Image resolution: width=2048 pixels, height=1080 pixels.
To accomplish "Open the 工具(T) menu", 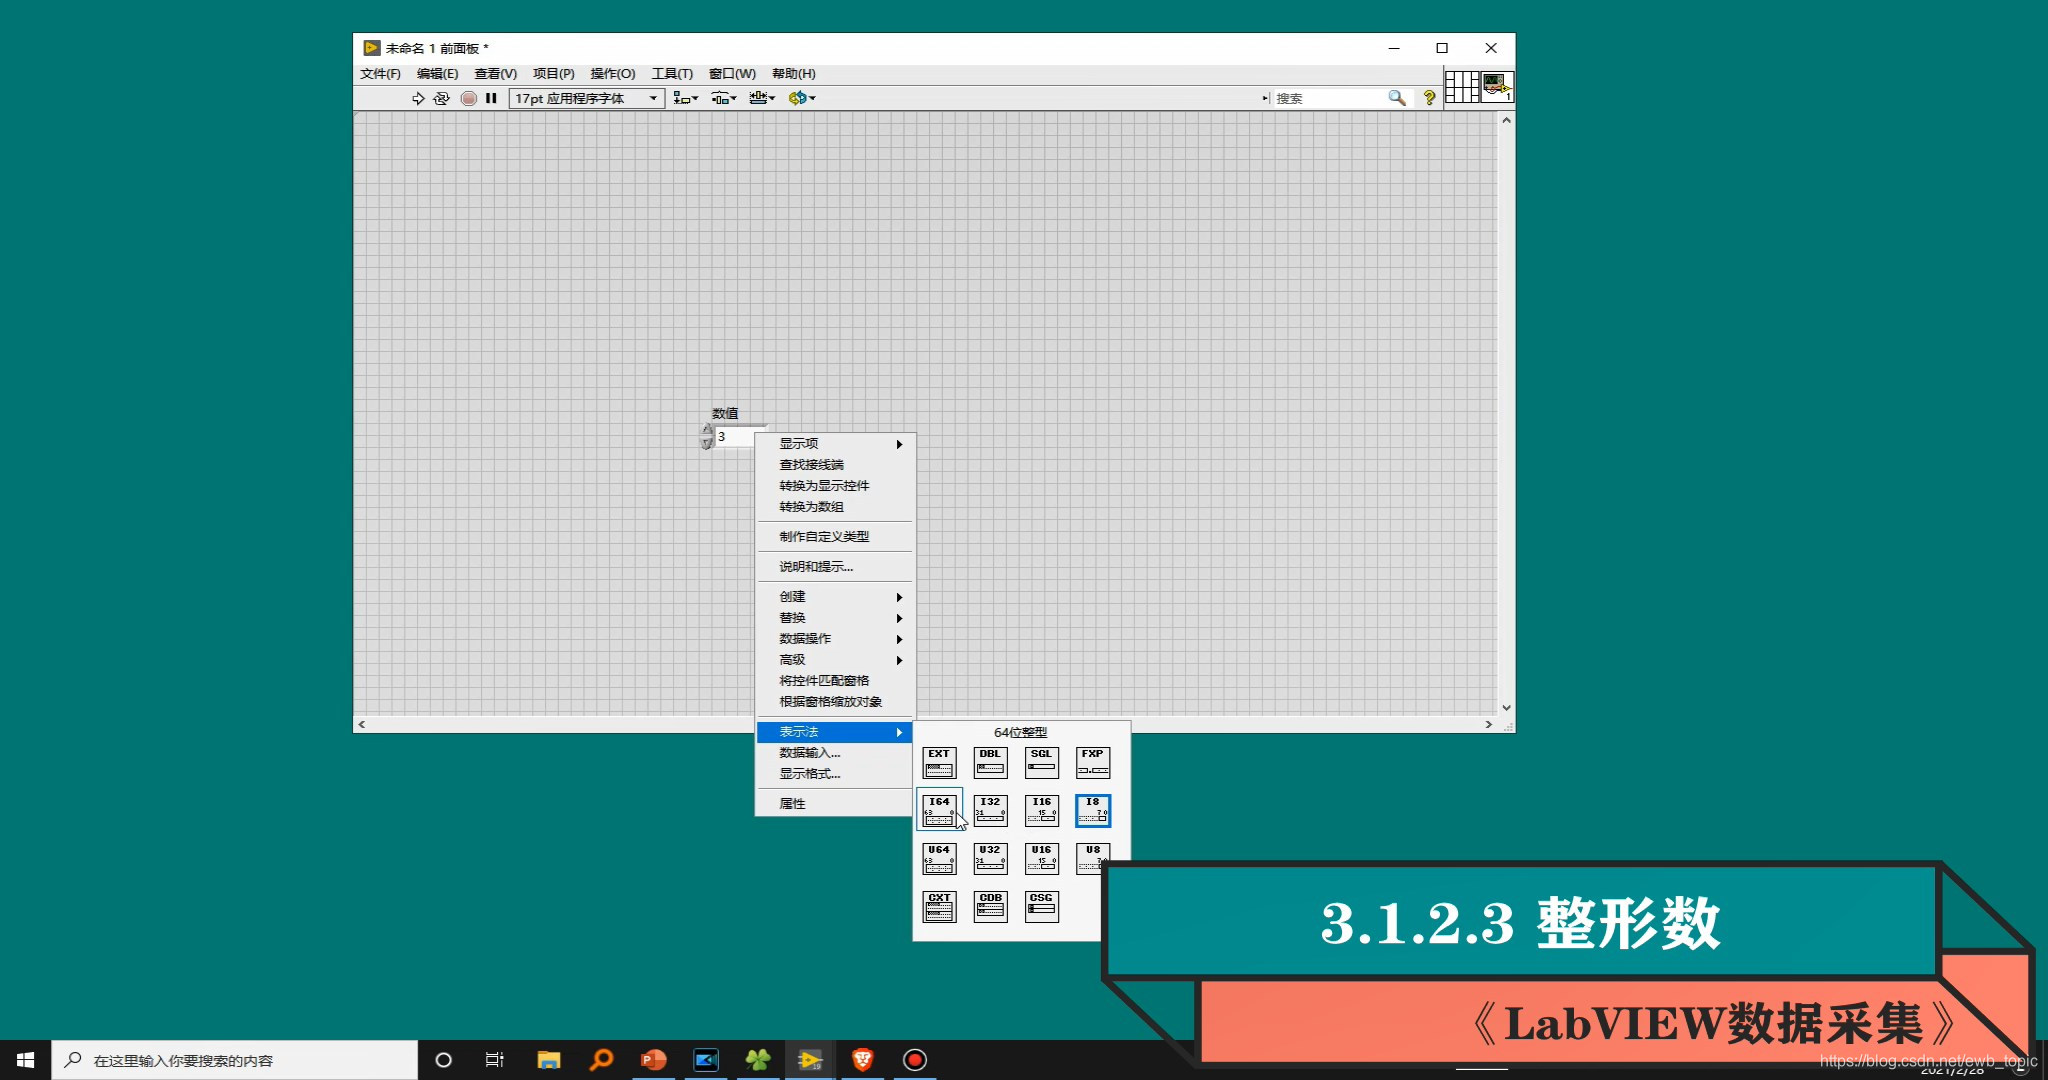I will (672, 74).
